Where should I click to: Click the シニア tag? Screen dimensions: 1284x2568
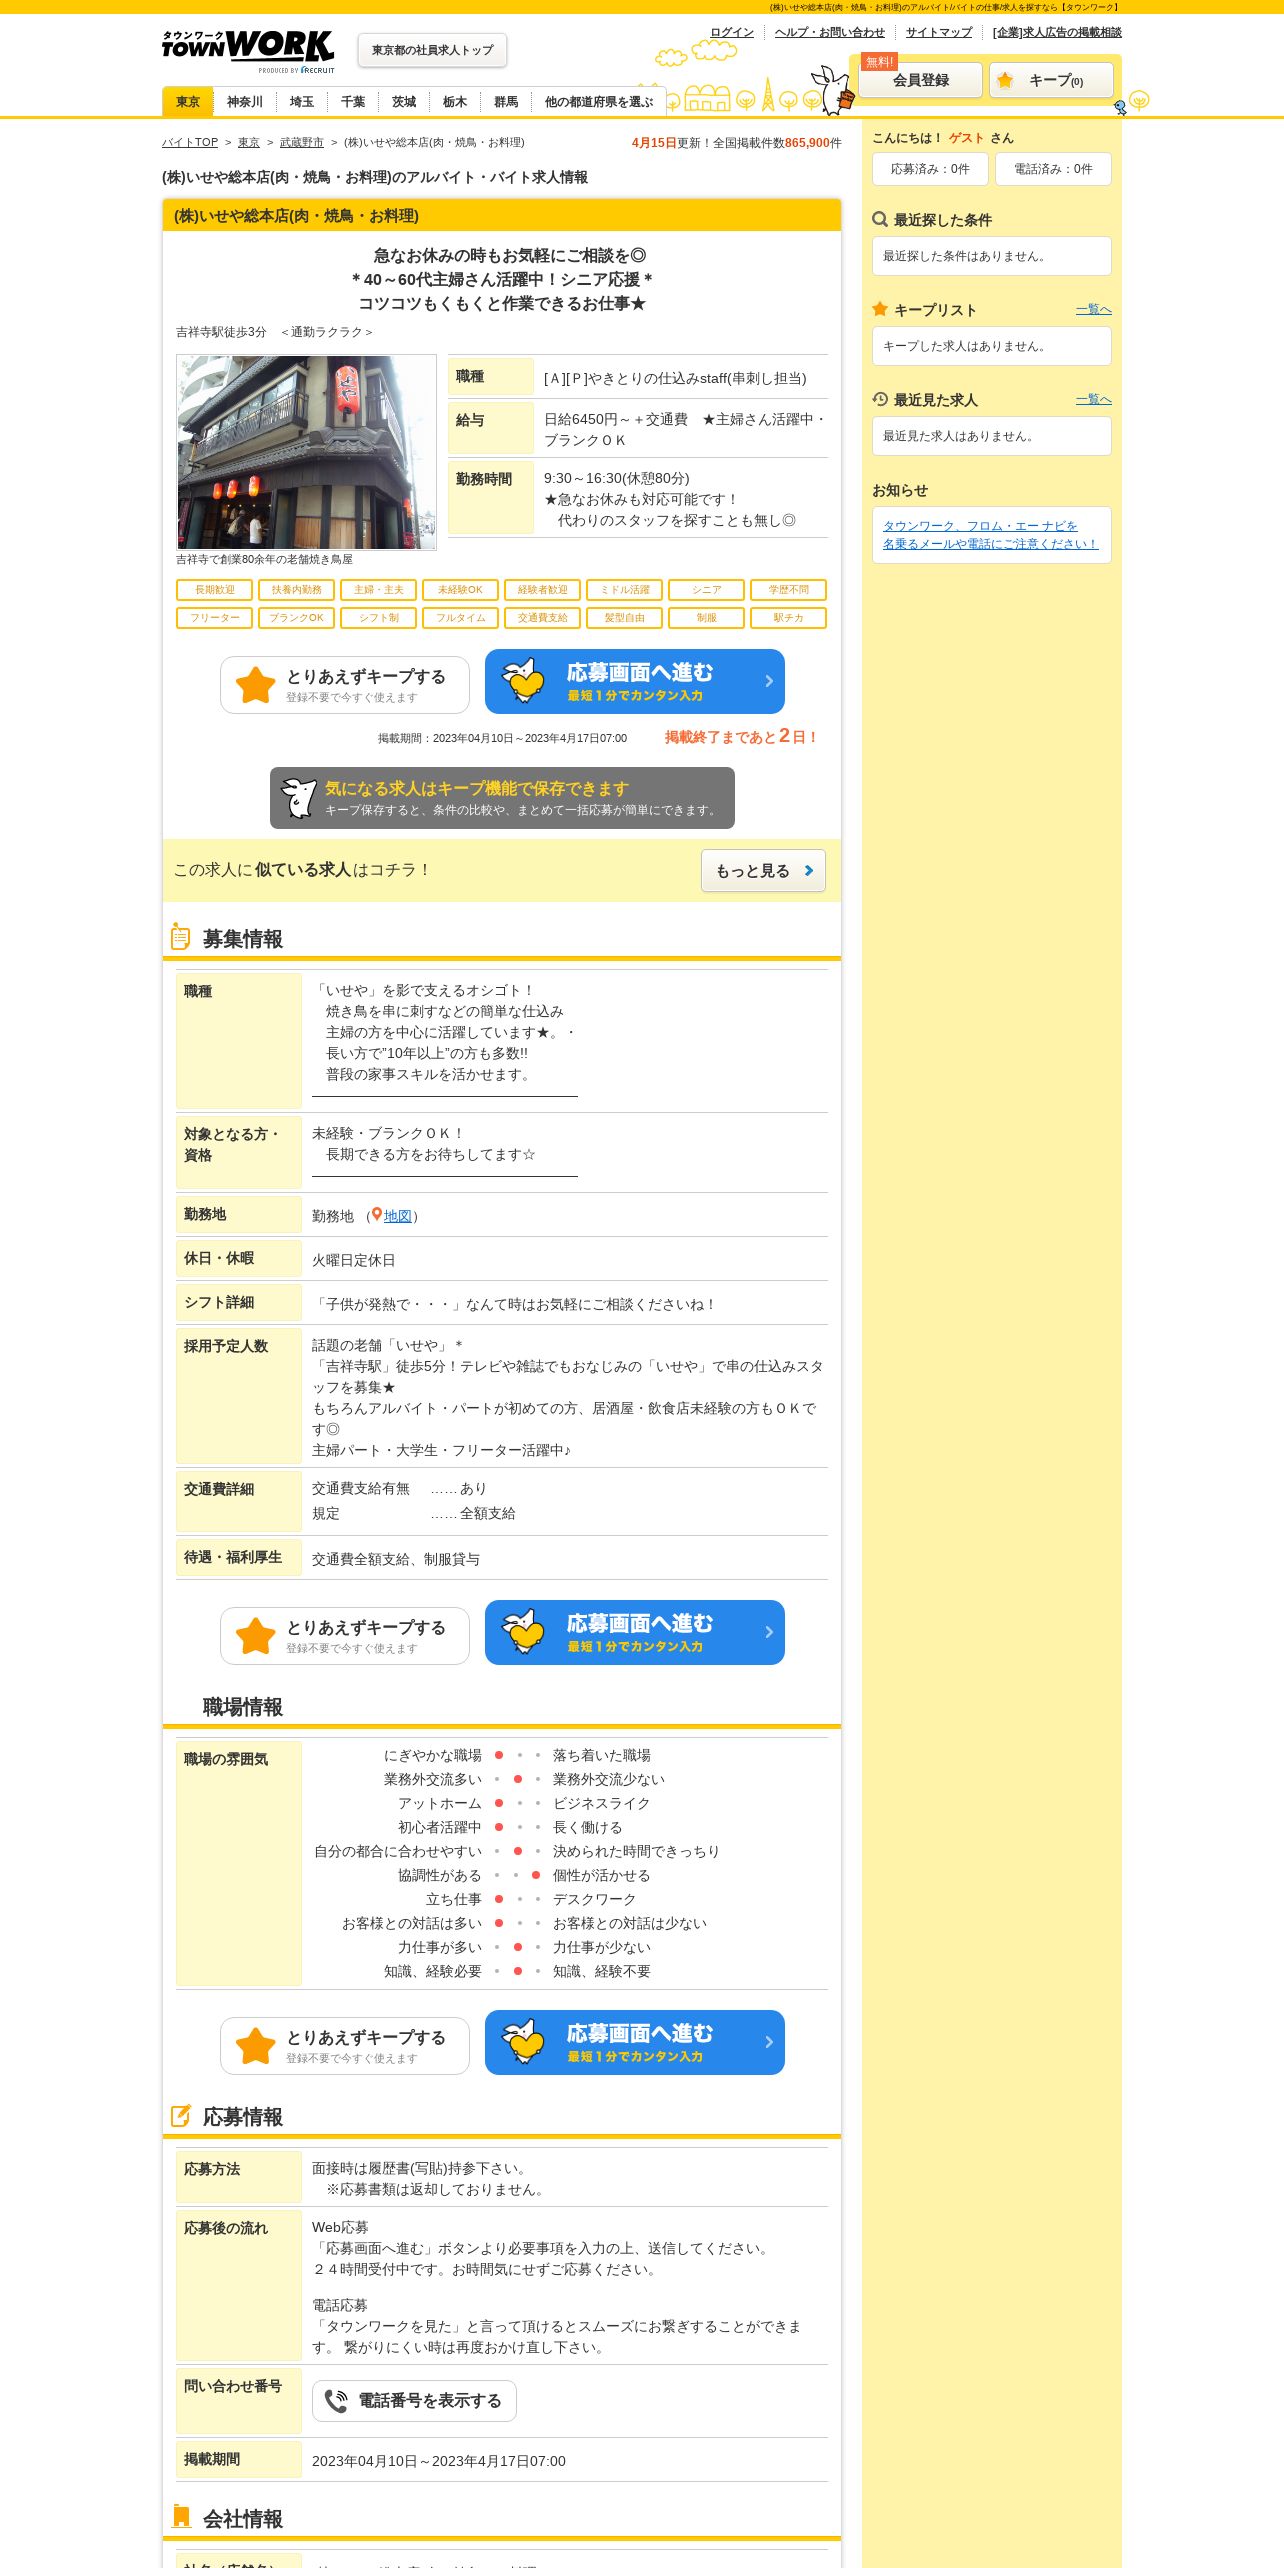point(707,590)
